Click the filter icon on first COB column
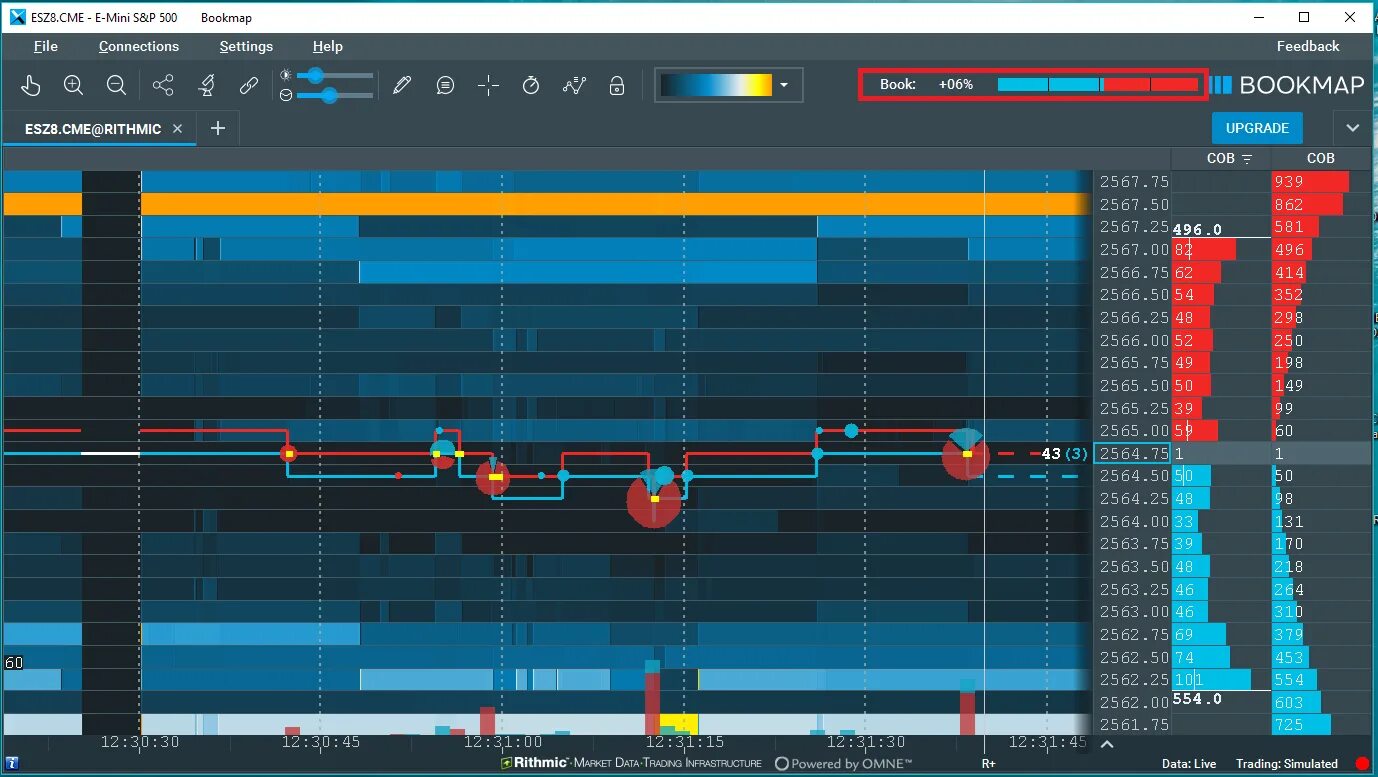The width and height of the screenshot is (1378, 777). pyautogui.click(x=1247, y=159)
